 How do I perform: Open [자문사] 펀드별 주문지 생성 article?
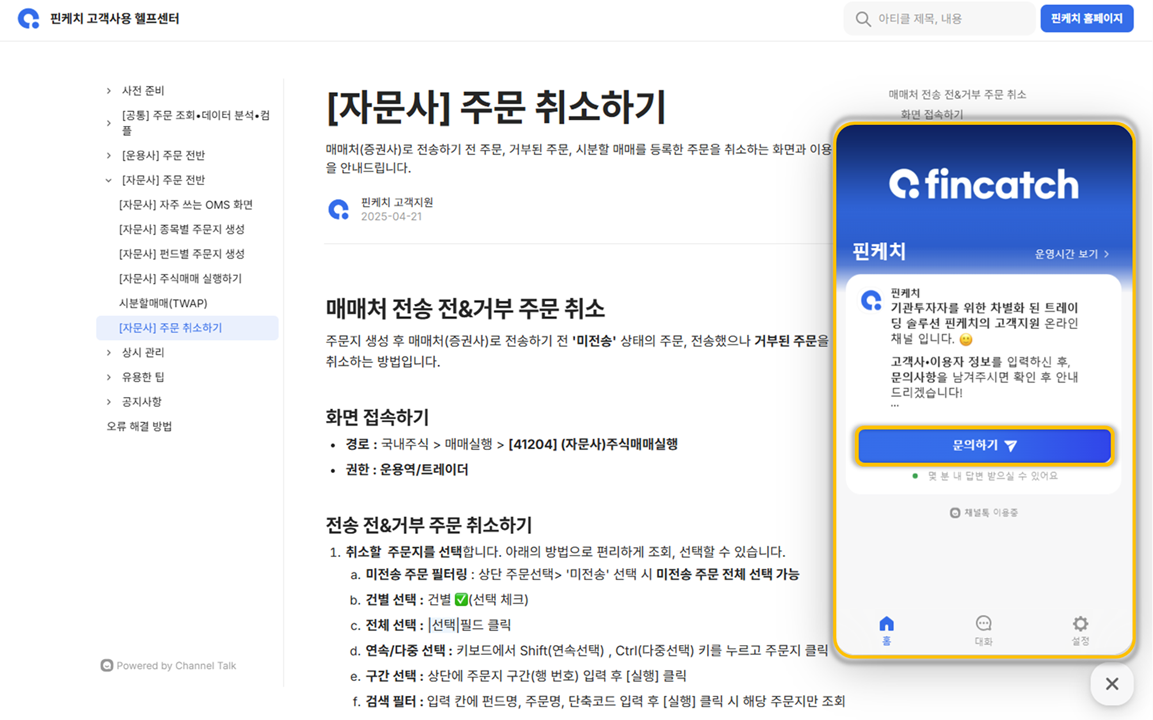click(182, 254)
